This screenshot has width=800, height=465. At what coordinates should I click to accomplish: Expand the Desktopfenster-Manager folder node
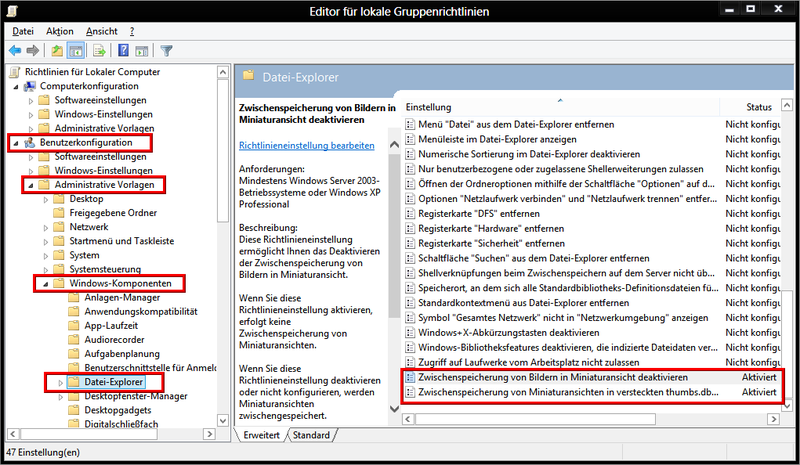click(x=59, y=396)
